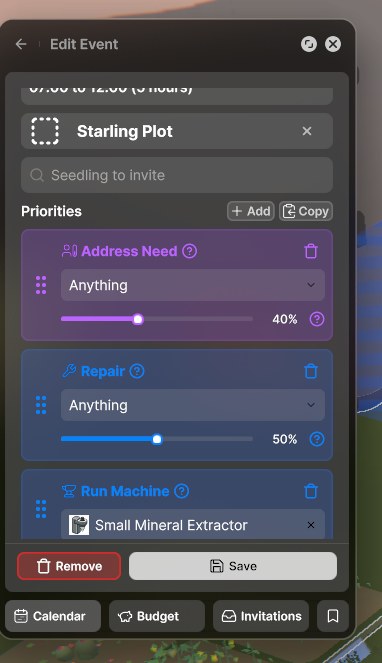Save the event

click(233, 566)
